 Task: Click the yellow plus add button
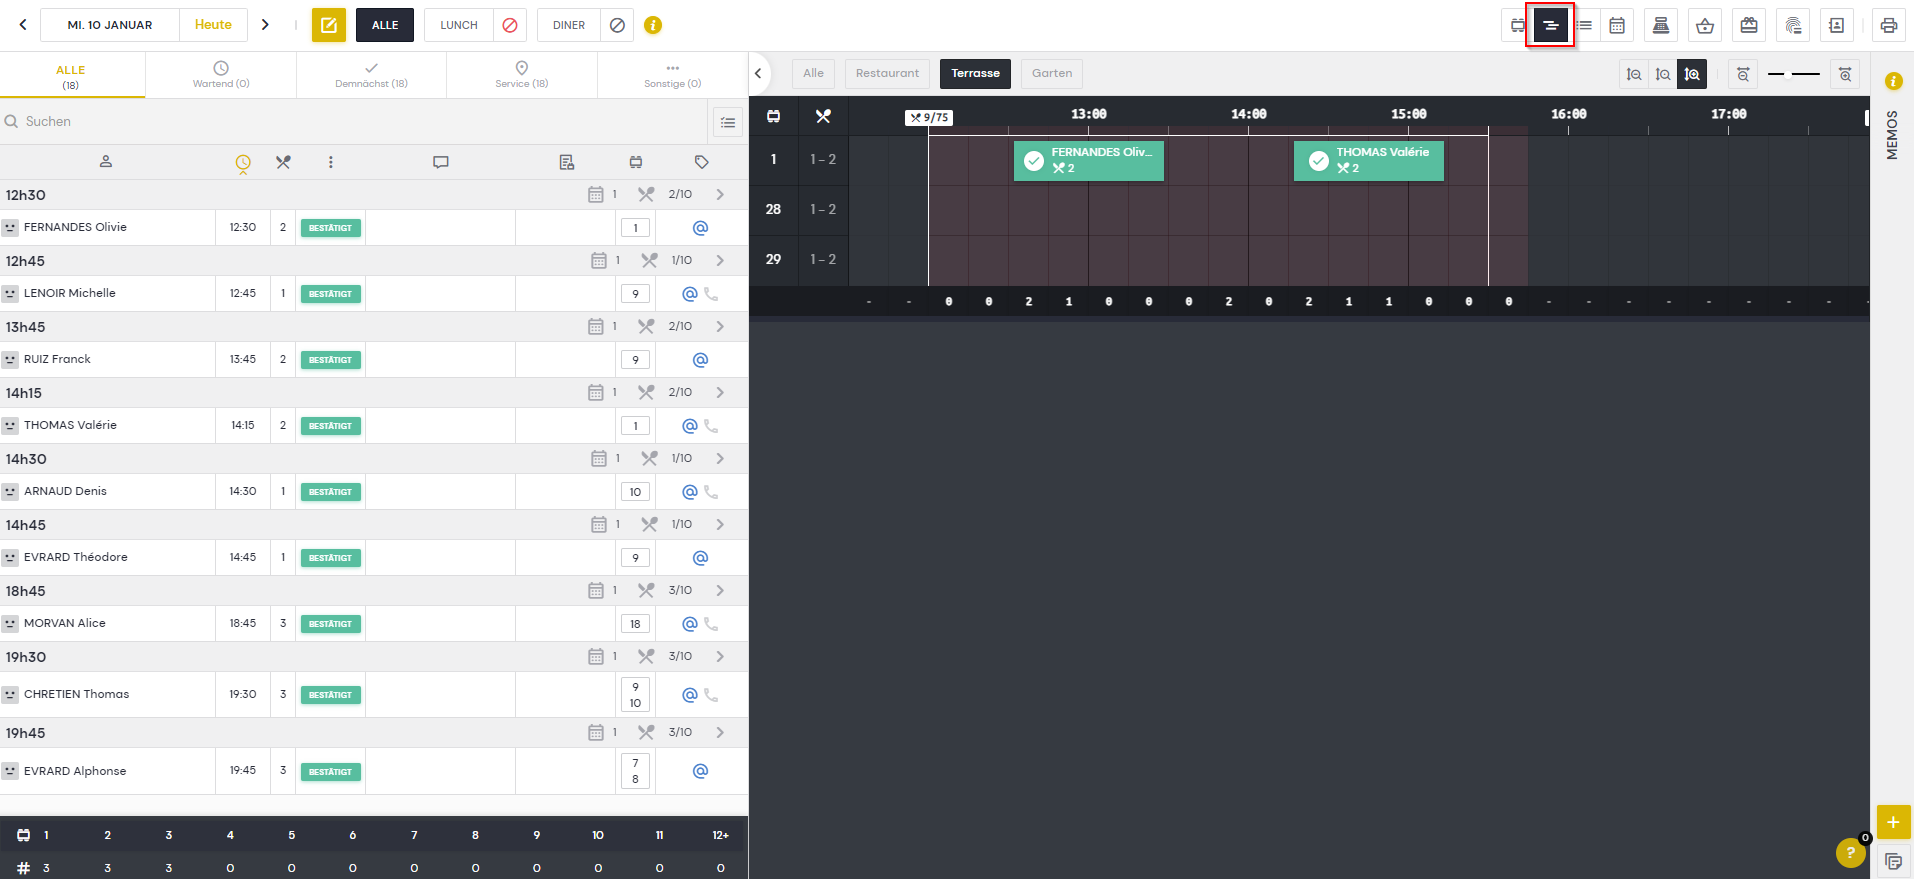click(x=1893, y=822)
